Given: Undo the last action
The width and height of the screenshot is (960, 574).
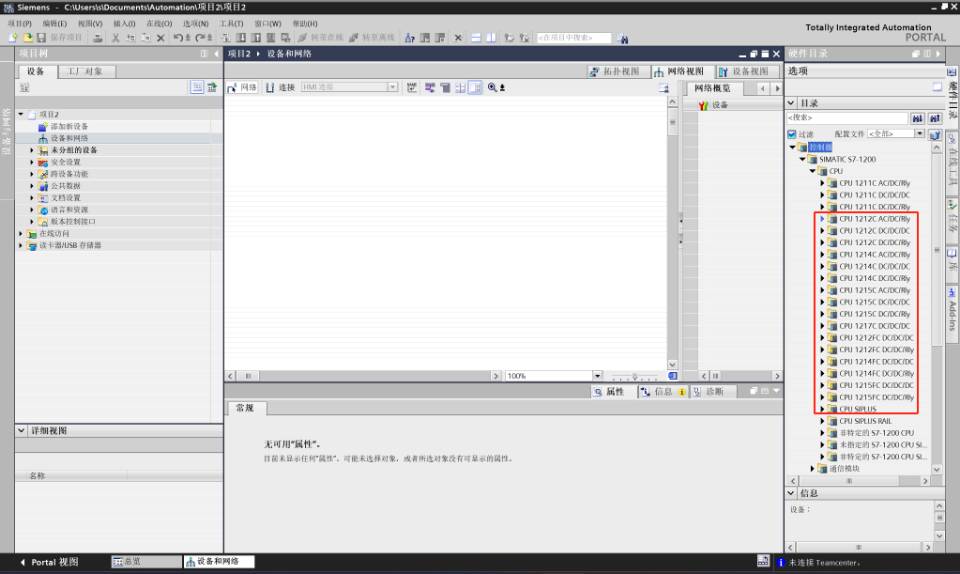Looking at the screenshot, I should pyautogui.click(x=178, y=38).
